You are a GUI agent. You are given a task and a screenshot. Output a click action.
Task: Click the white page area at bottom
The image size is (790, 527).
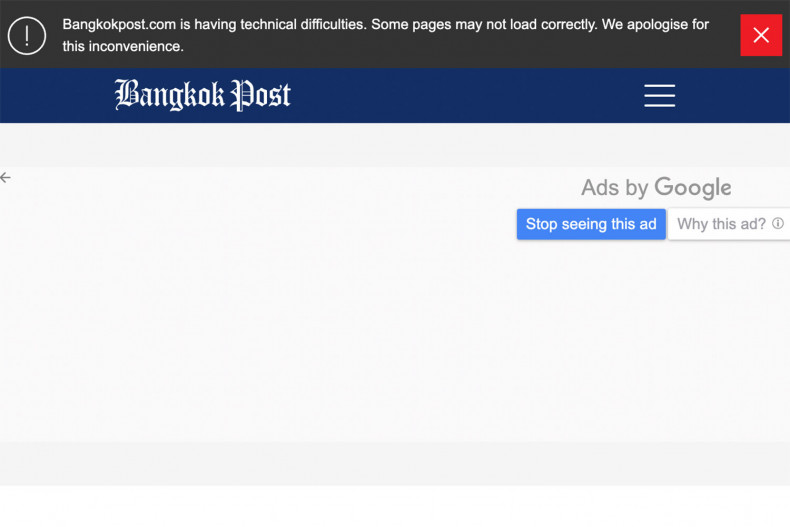pyautogui.click(x=395, y=507)
